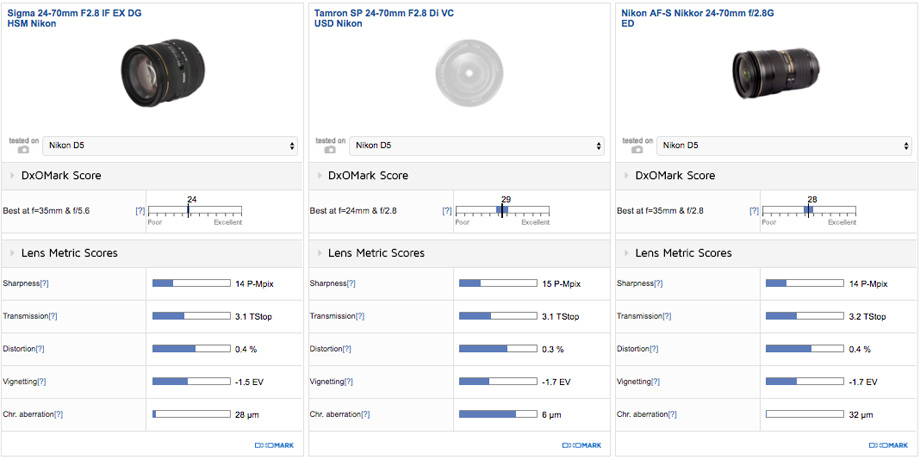The height and width of the screenshot is (460, 920).
Task: Click 'Best at f=35mm & f/5.6' text in Sigma panel
Action: pyautogui.click(x=45, y=211)
